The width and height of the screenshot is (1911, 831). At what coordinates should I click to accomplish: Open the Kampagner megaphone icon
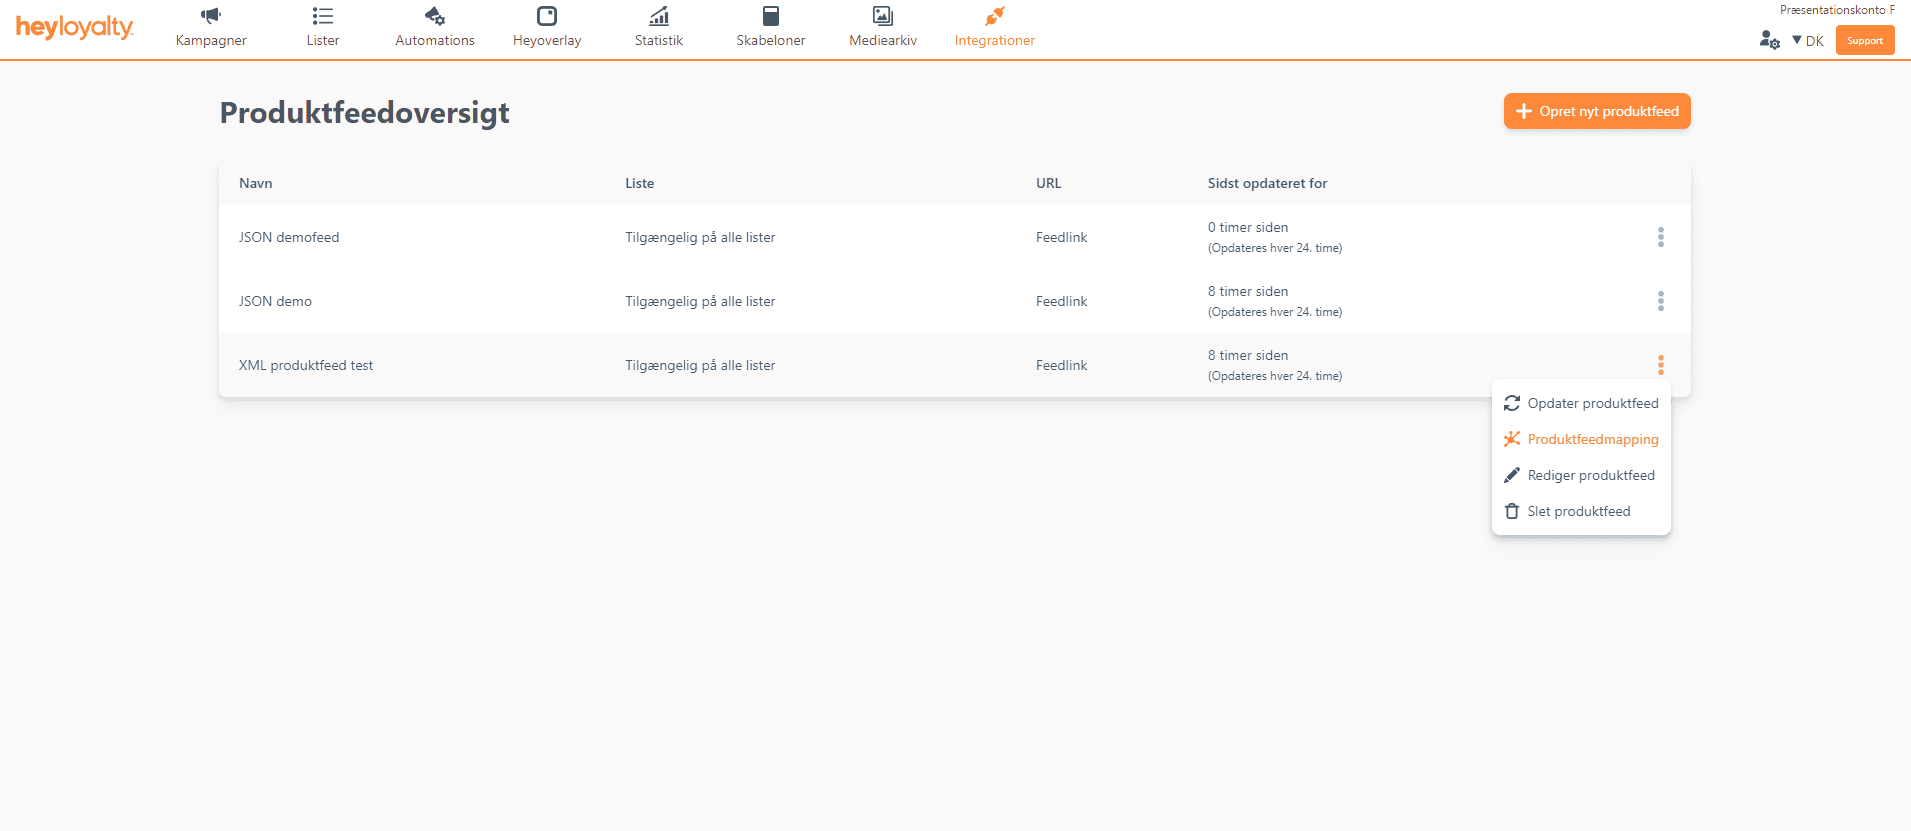210,16
